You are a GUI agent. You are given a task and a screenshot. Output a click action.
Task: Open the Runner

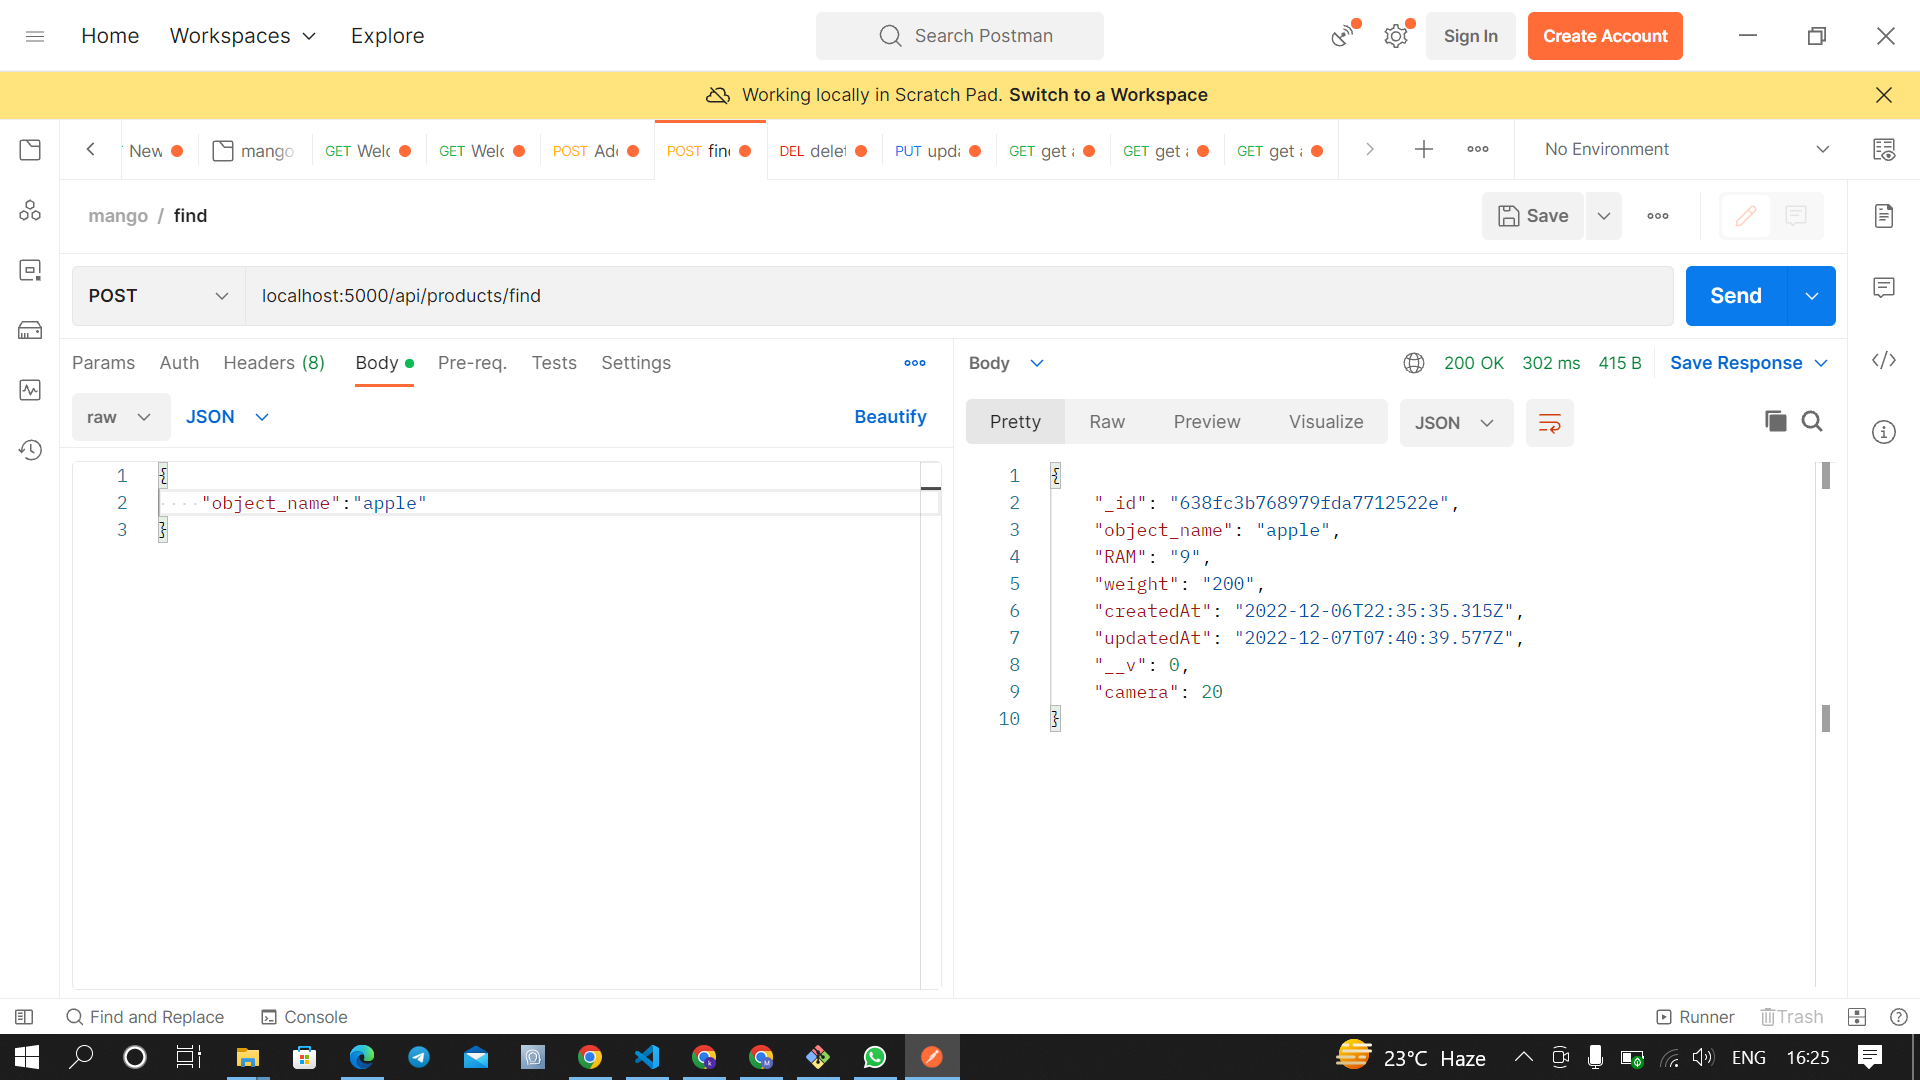pos(1695,1017)
